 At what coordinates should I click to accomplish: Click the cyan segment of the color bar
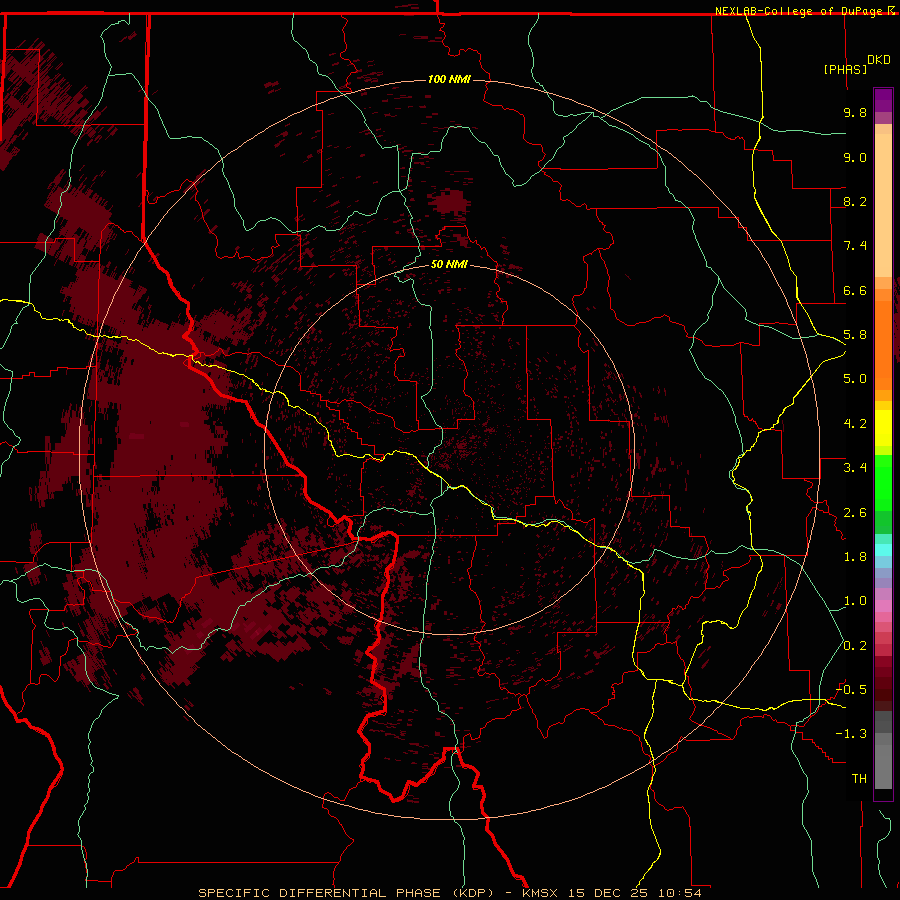click(883, 550)
